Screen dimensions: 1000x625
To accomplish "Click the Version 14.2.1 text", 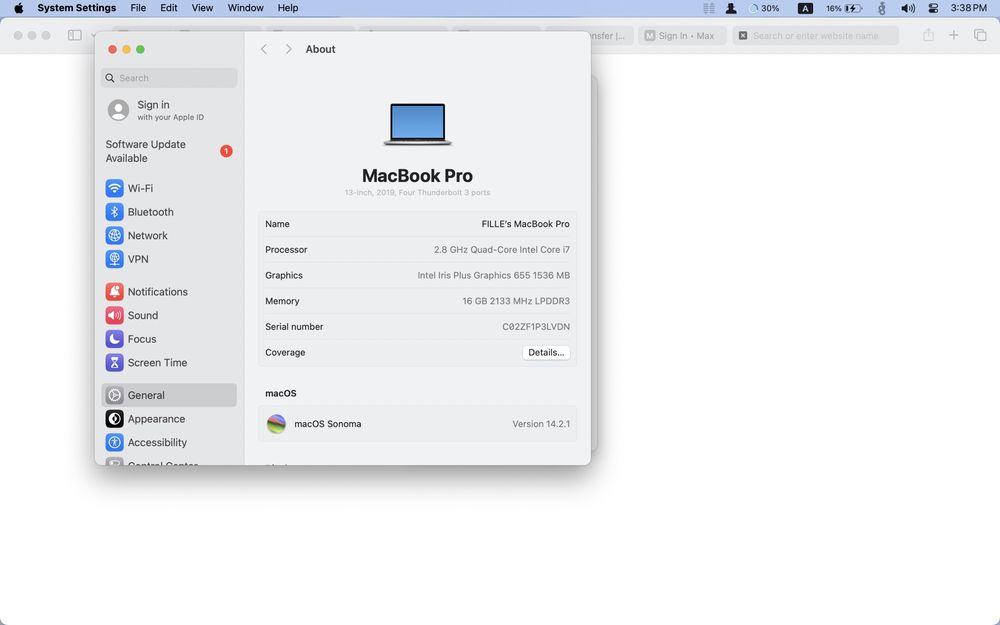I will pos(541,423).
